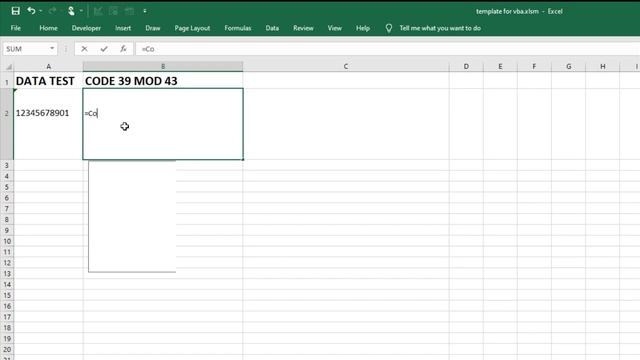Click the cell containing 12345678901
640x360 pixels.
click(48, 124)
